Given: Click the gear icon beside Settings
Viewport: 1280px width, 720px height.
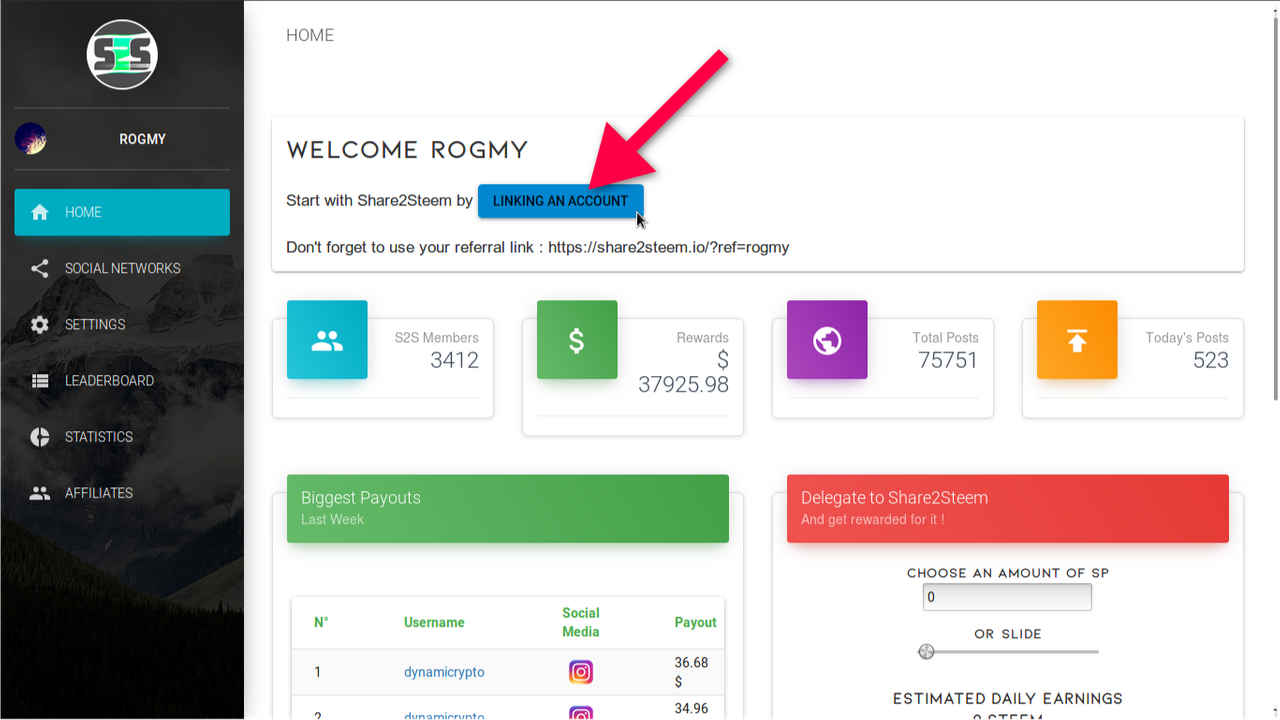Looking at the screenshot, I should click(40, 324).
